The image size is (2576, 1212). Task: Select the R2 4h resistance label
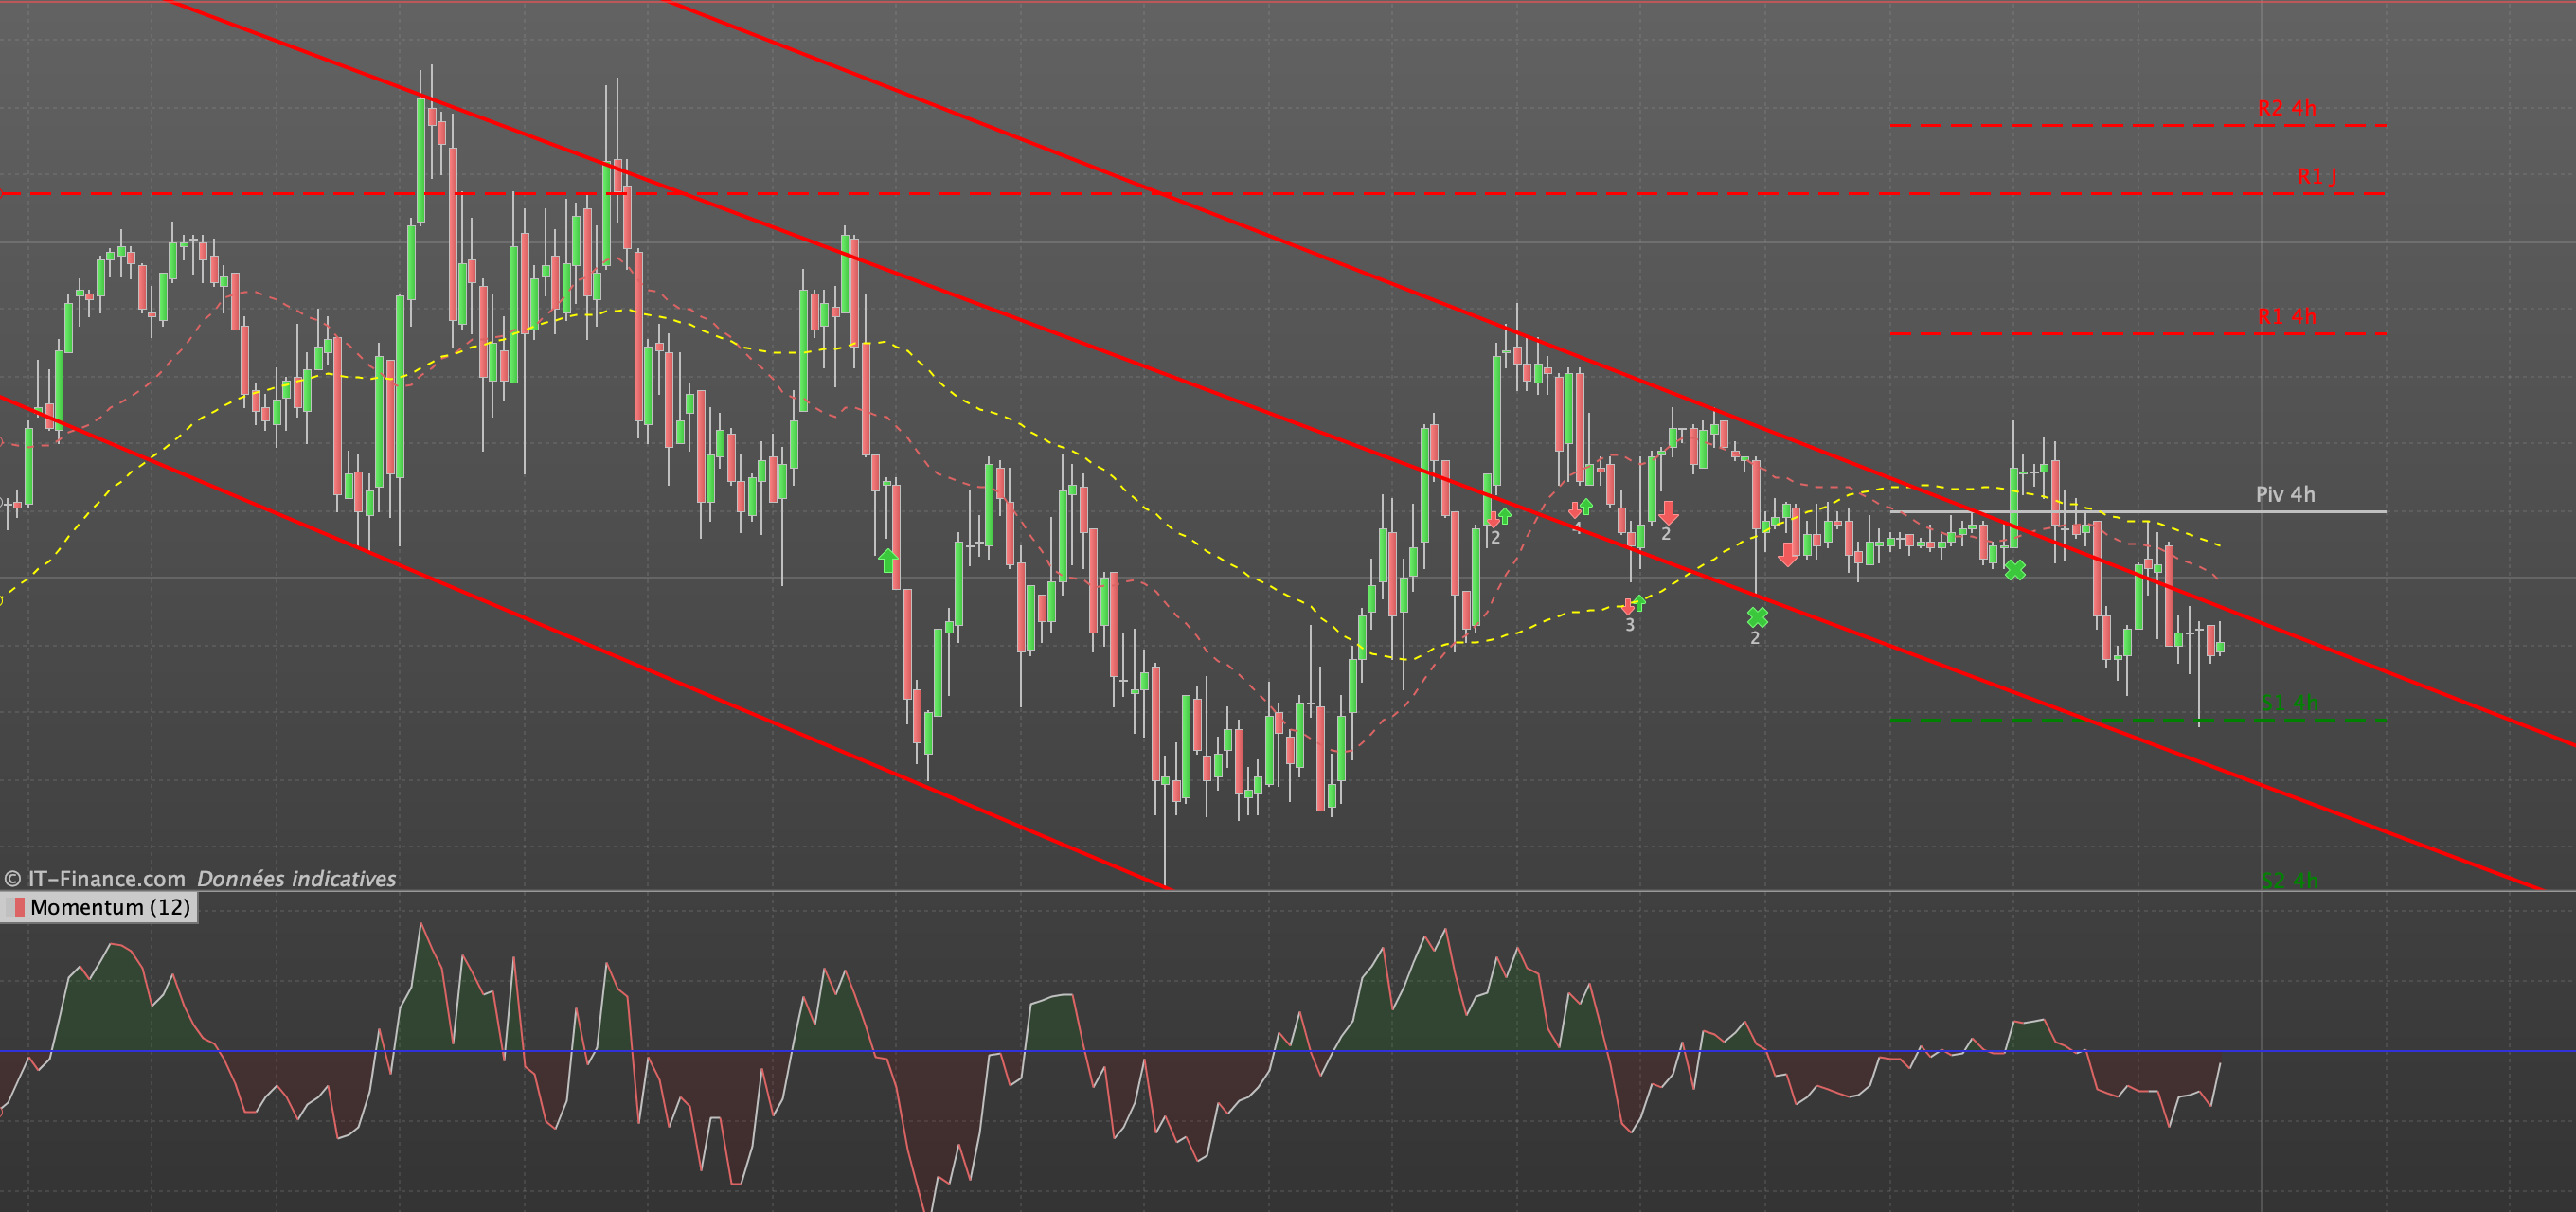pos(2286,108)
